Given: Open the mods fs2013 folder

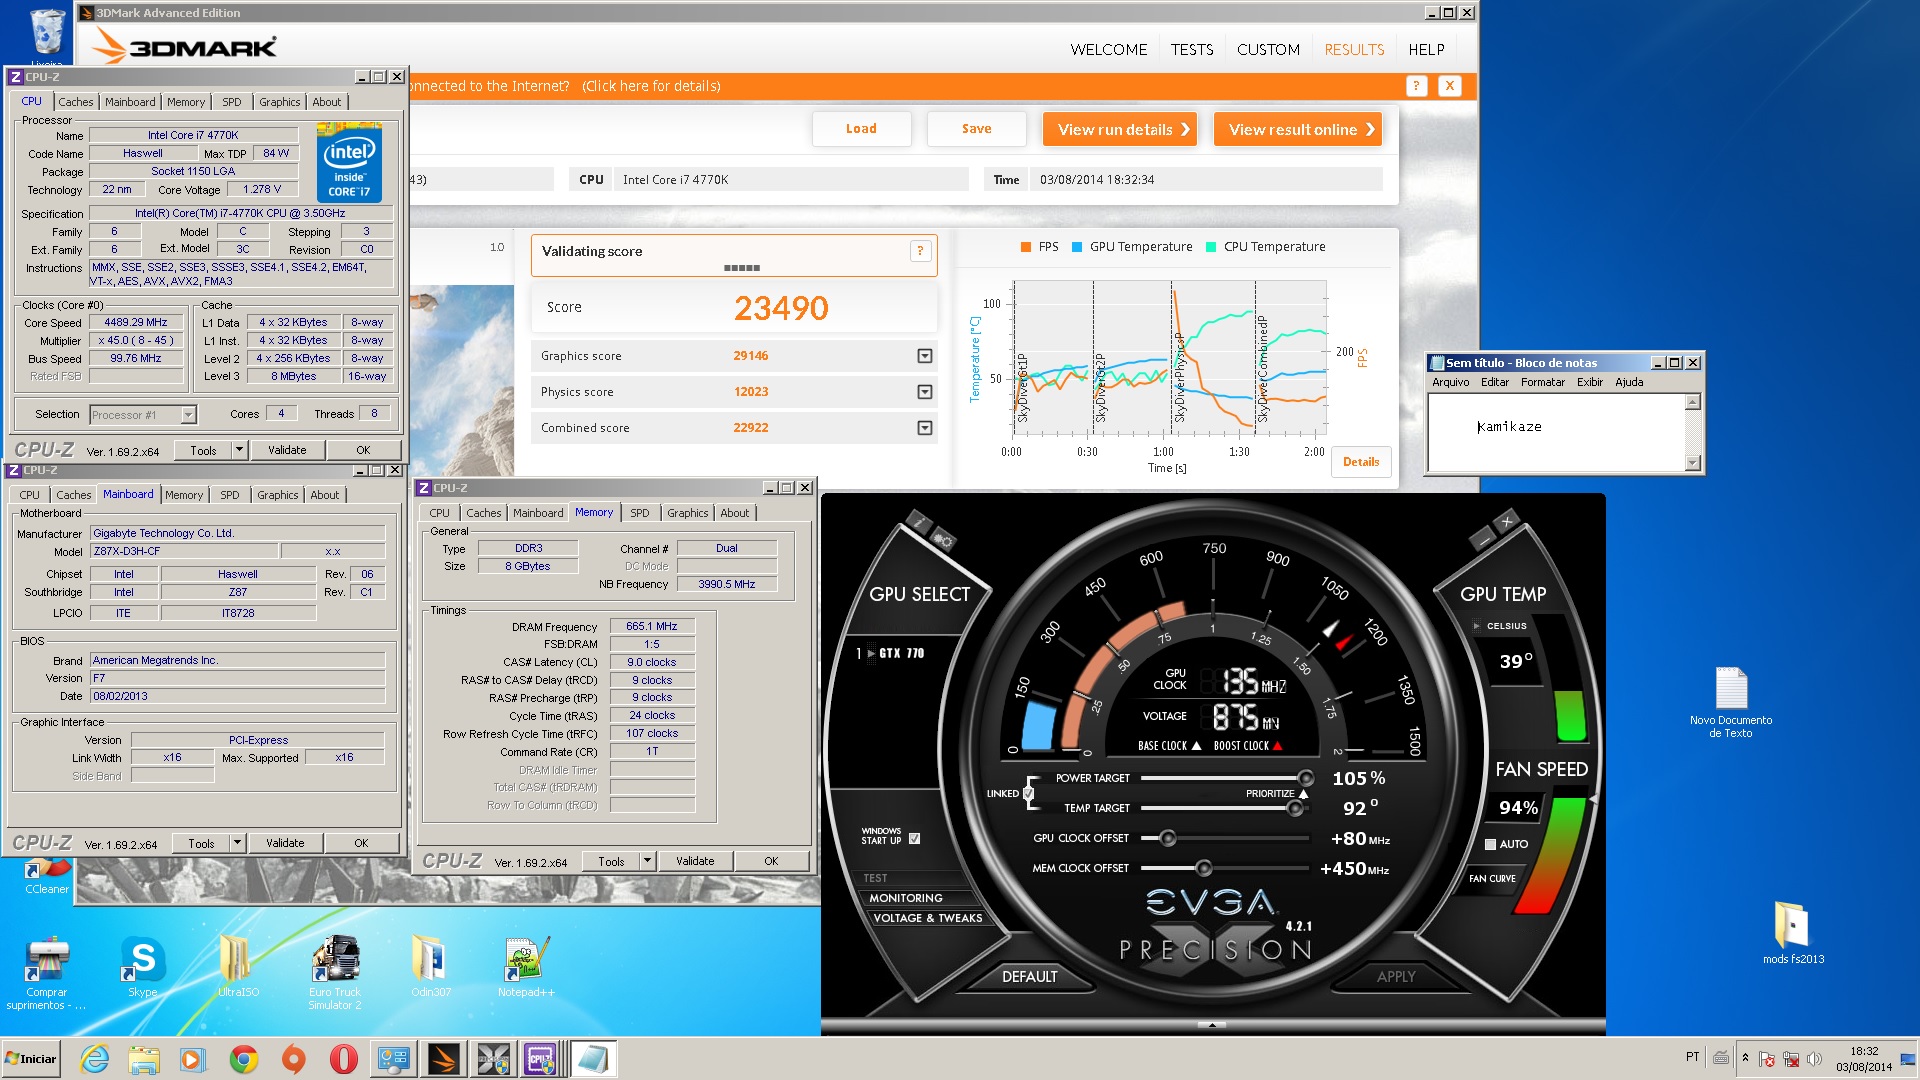Looking at the screenshot, I should coord(1793,933).
